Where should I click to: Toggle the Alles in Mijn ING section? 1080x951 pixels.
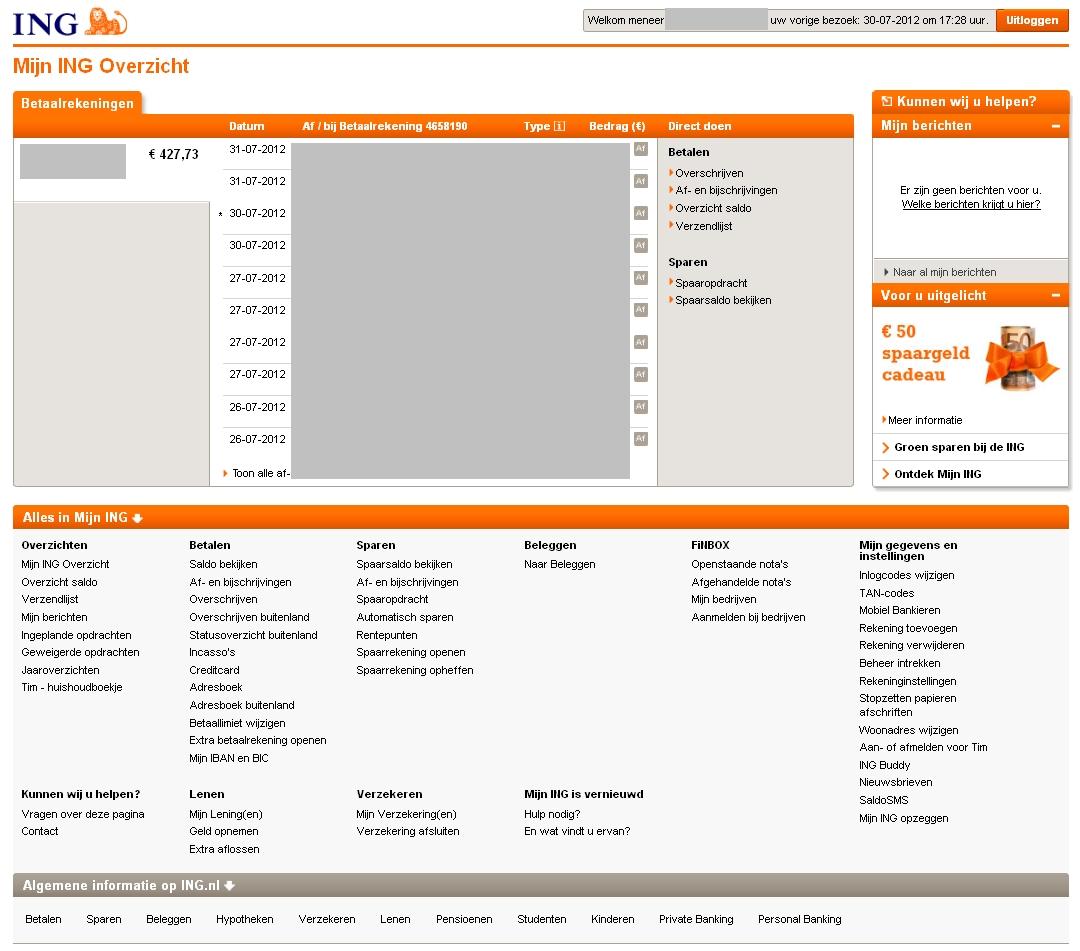83,518
